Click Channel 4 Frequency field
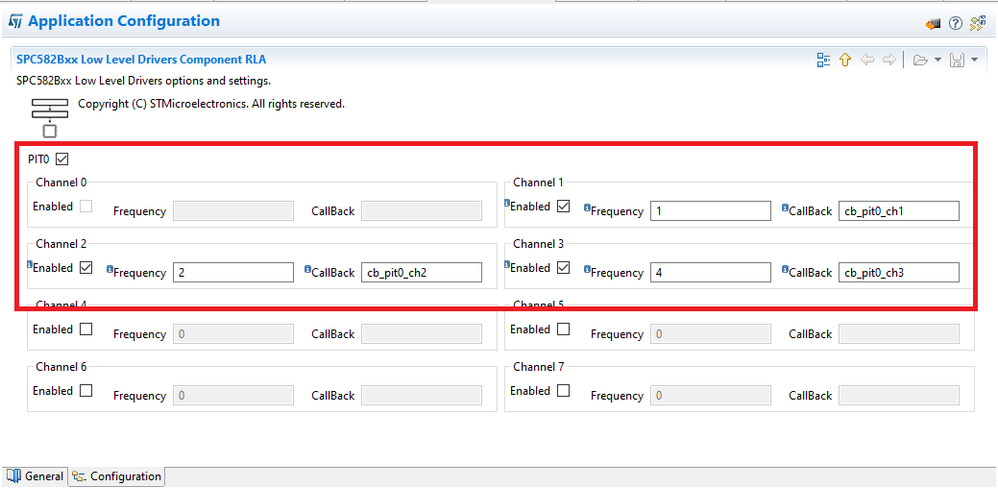 point(233,333)
